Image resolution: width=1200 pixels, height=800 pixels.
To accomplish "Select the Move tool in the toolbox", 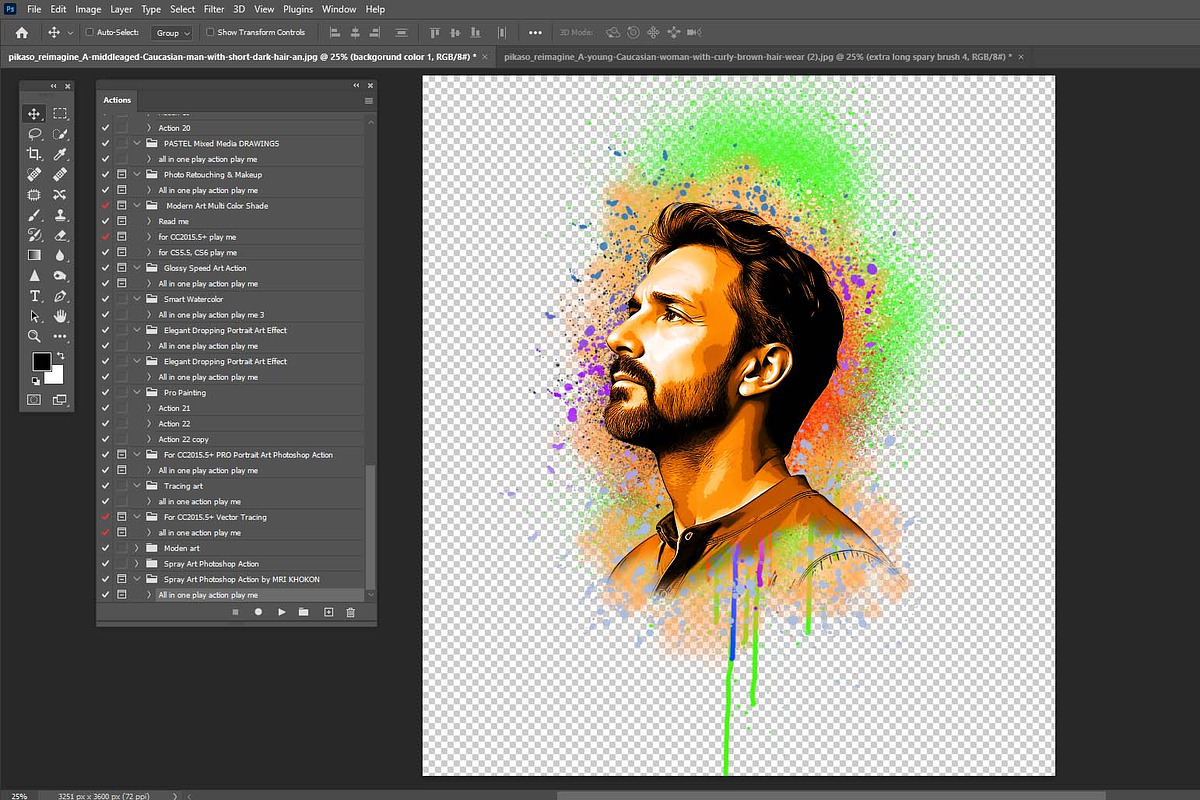I will click(34, 114).
